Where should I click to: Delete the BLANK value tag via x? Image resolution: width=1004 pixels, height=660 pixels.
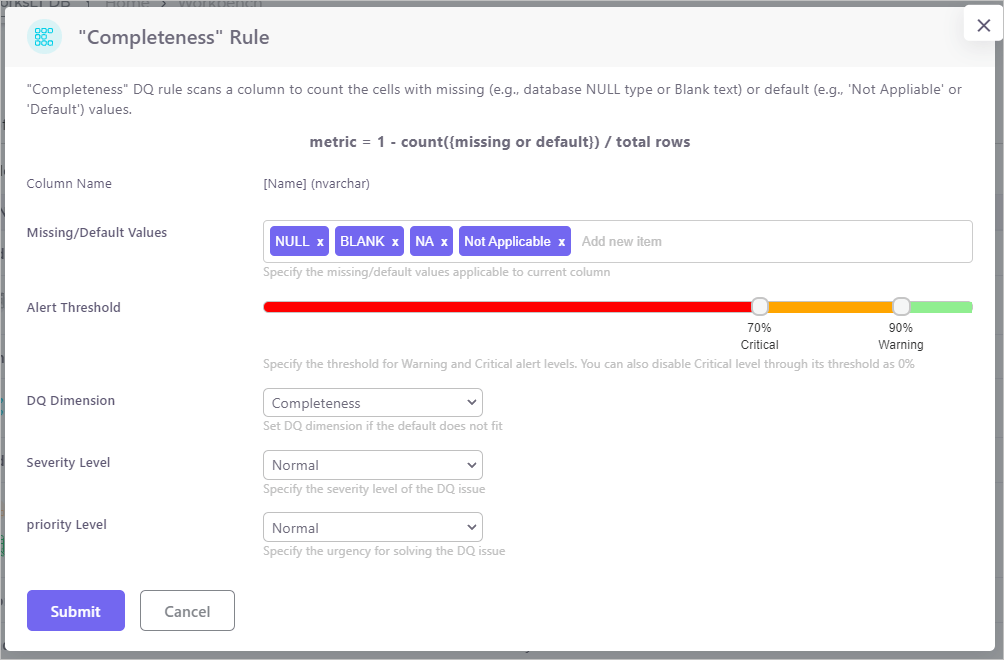pos(395,242)
